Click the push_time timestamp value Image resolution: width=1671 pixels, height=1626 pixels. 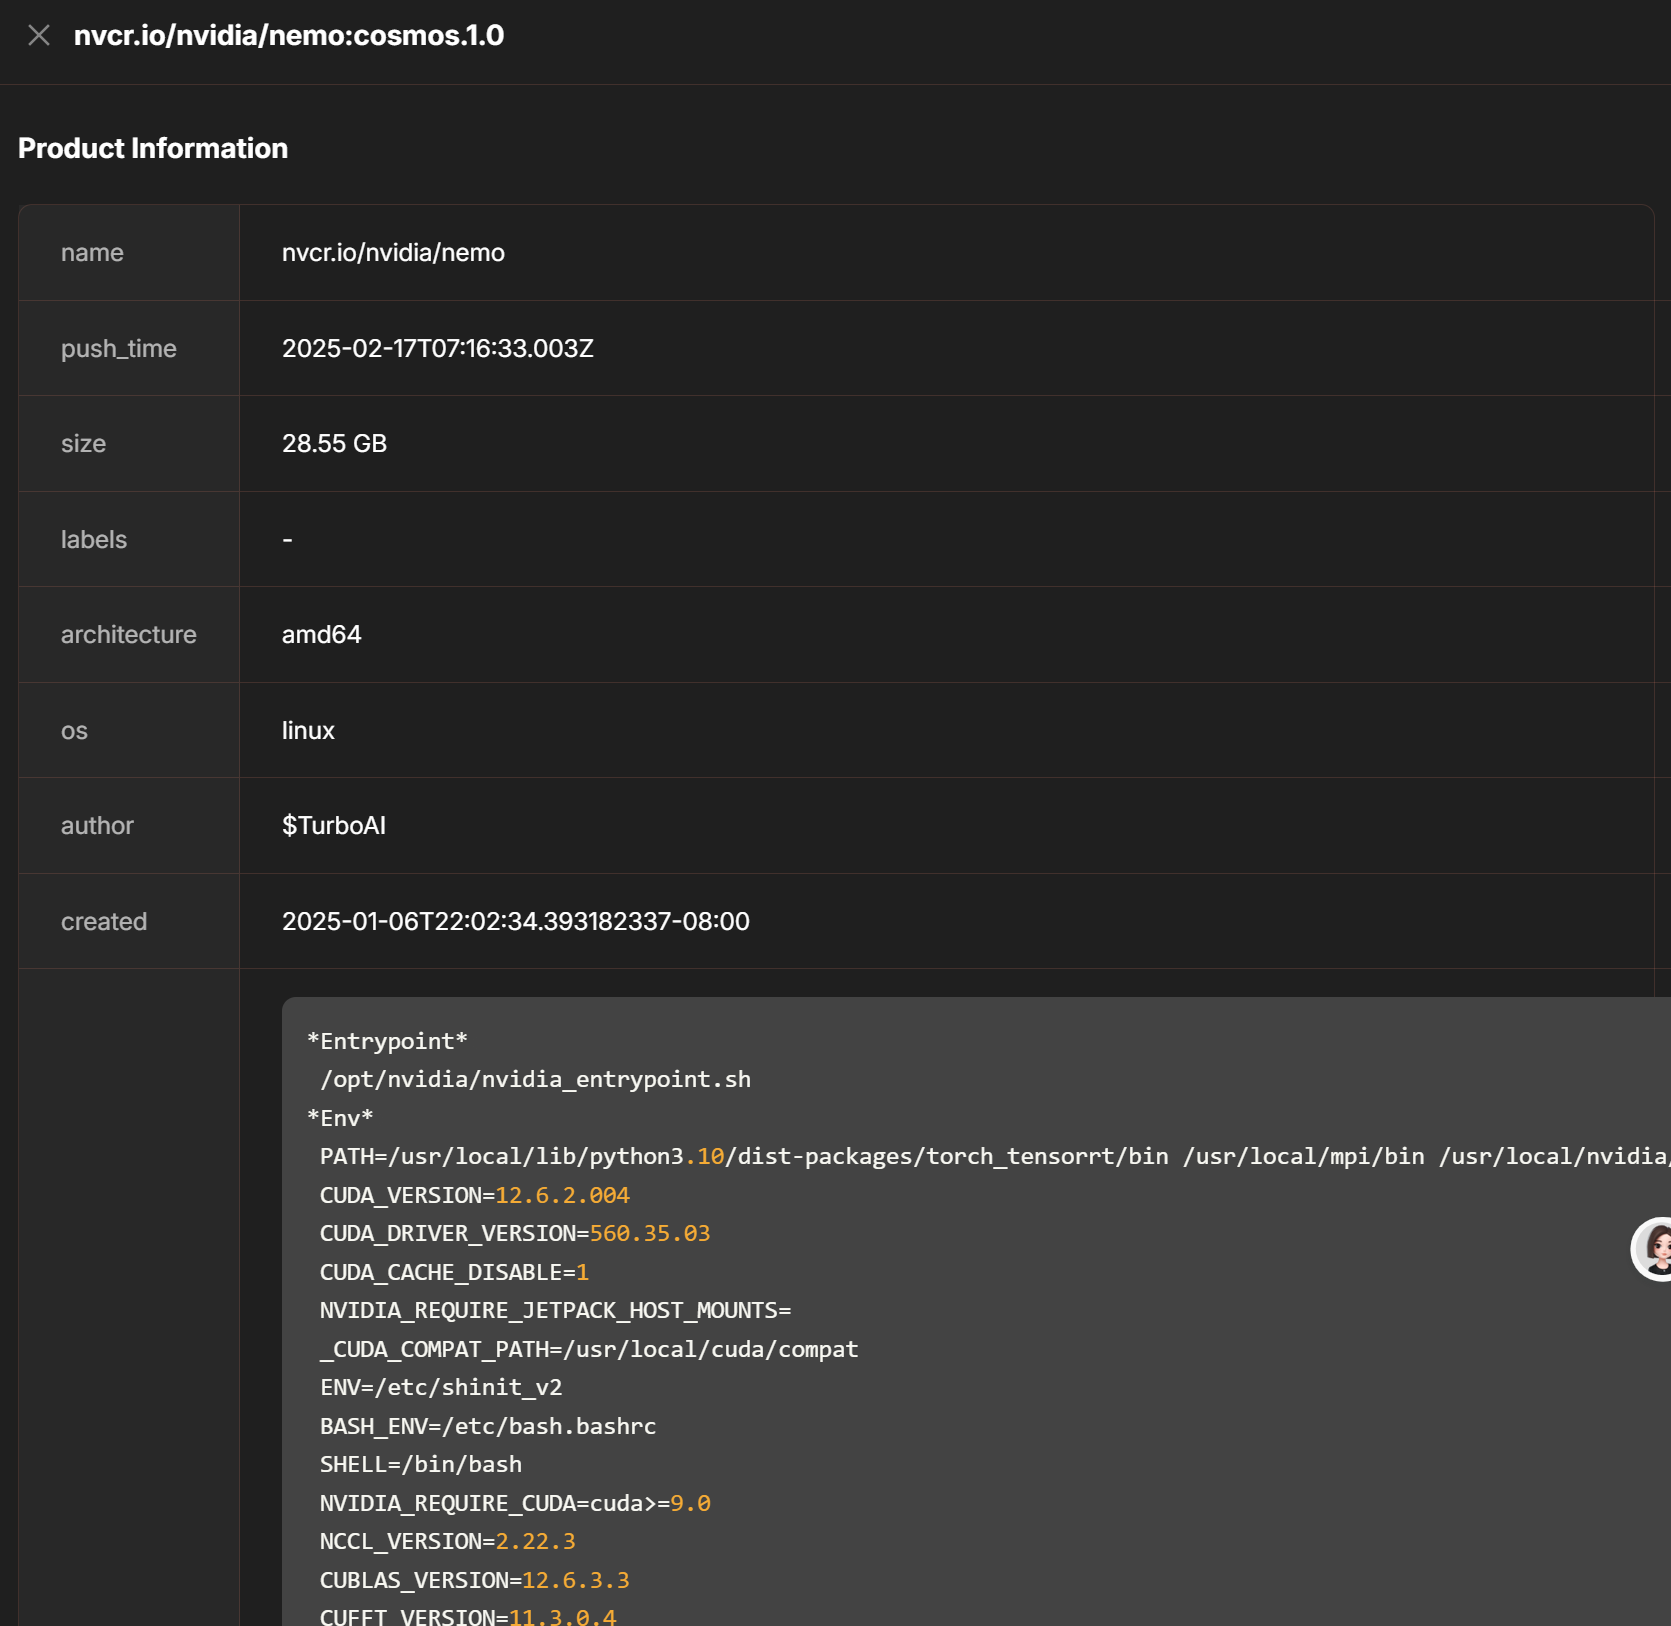click(437, 349)
